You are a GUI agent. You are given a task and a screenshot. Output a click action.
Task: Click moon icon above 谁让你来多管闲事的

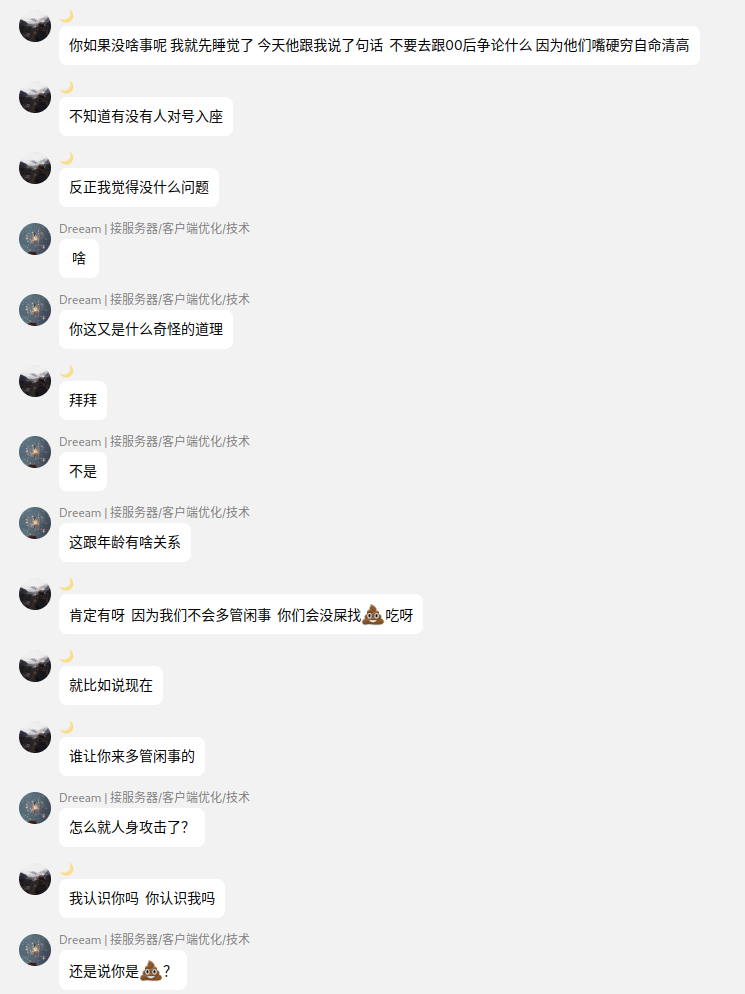pos(67,726)
